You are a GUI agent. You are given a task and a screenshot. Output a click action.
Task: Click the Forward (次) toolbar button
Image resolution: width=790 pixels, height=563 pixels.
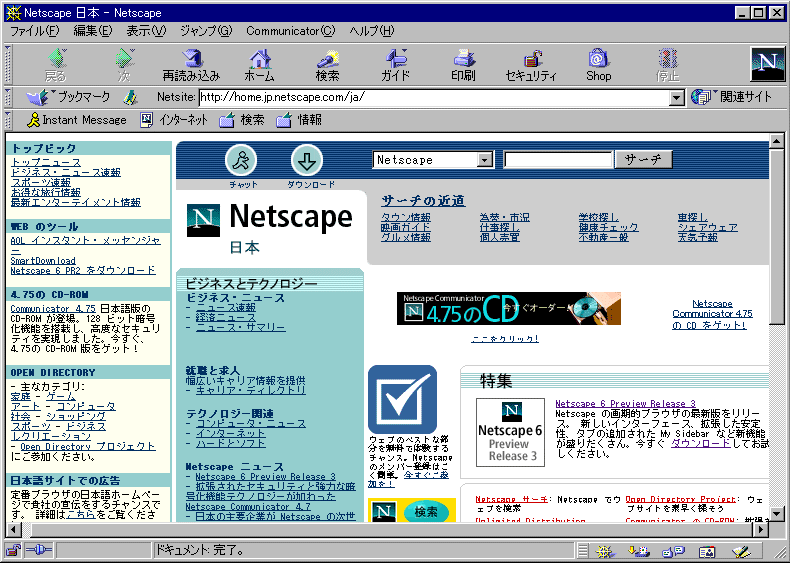[124, 65]
